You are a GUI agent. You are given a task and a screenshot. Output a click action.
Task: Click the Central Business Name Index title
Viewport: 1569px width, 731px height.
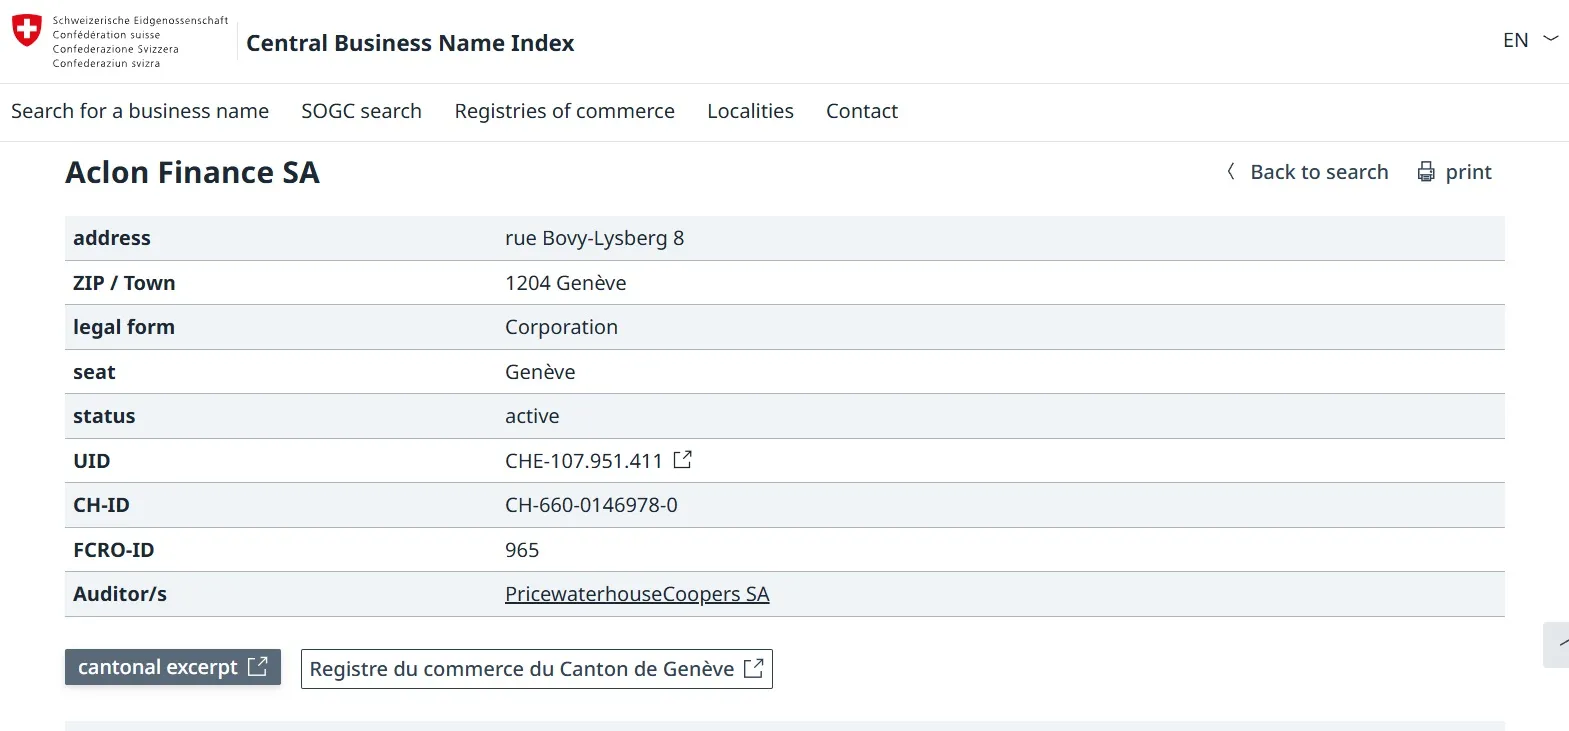click(x=410, y=43)
